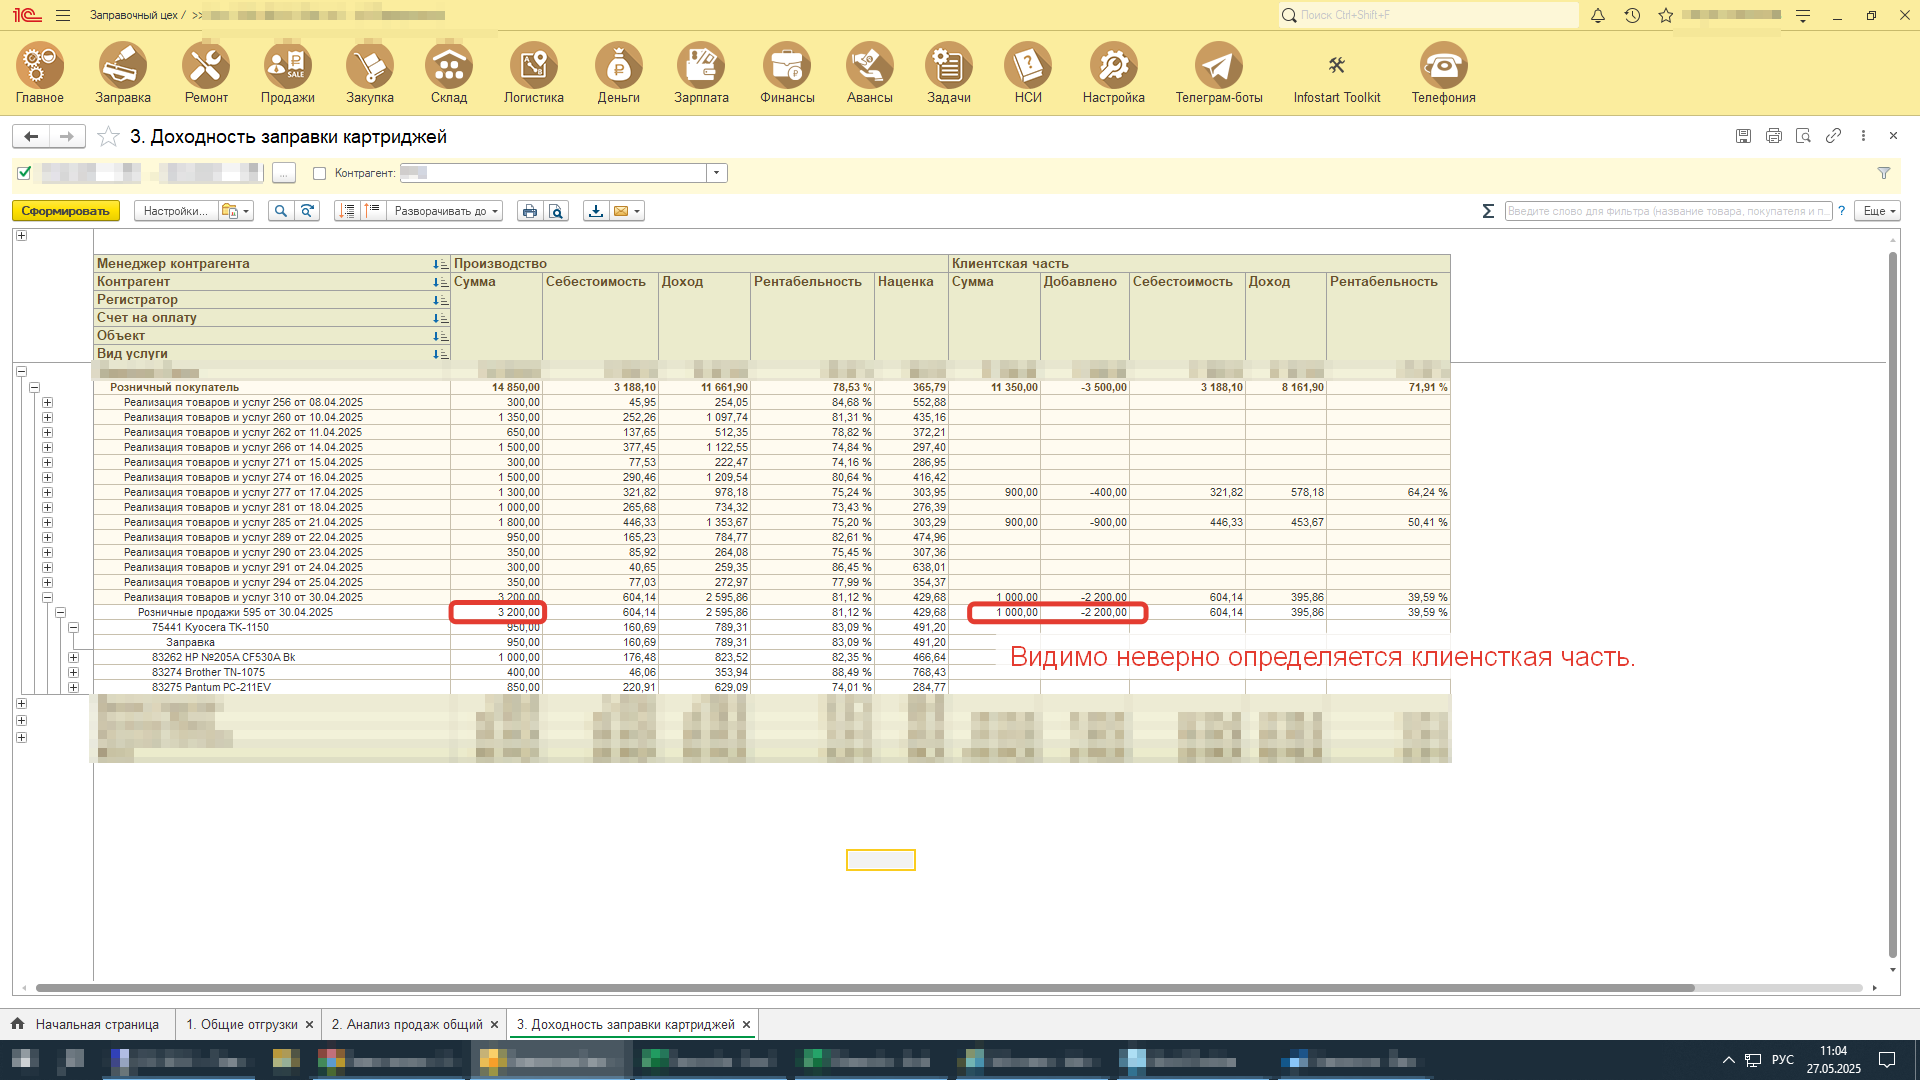Click the find (magnifier) toolbar icon
The image size is (1920, 1080).
pos(281,211)
